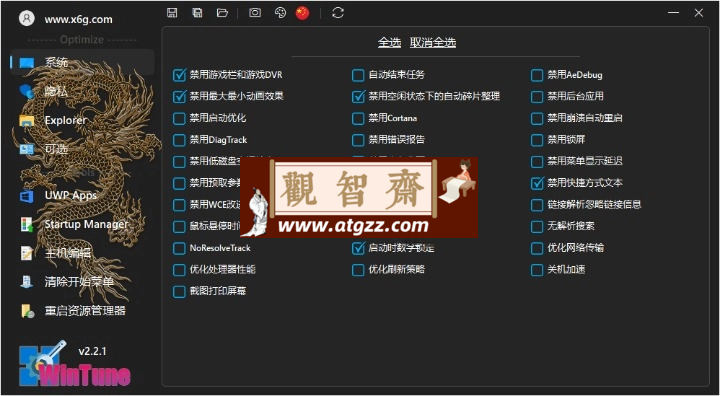The width and height of the screenshot is (720, 396).
Task: Enable the 禁用错误报告 checkbox
Action: click(x=358, y=140)
